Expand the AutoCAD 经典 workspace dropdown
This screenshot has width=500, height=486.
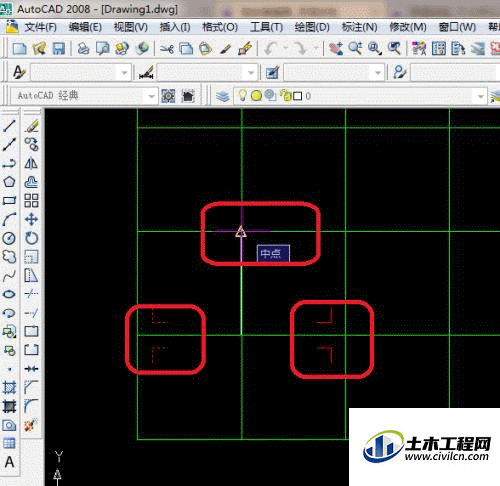[x=151, y=96]
